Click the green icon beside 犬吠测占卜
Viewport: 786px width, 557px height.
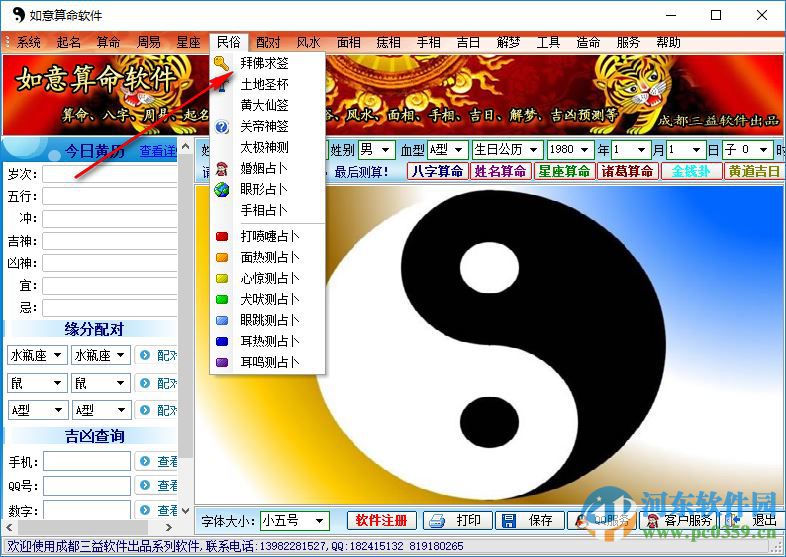click(x=222, y=299)
